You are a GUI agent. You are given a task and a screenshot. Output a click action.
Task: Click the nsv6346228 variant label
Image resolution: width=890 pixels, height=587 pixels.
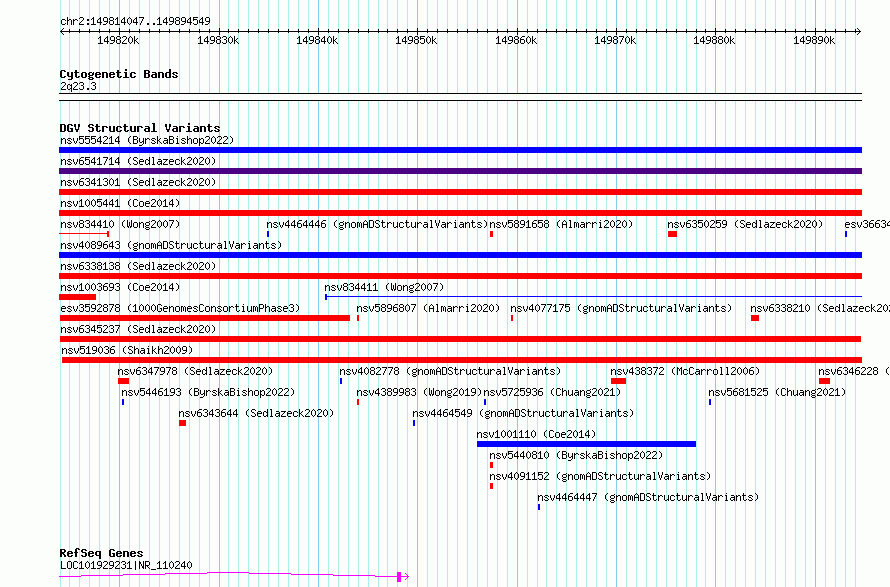point(854,371)
